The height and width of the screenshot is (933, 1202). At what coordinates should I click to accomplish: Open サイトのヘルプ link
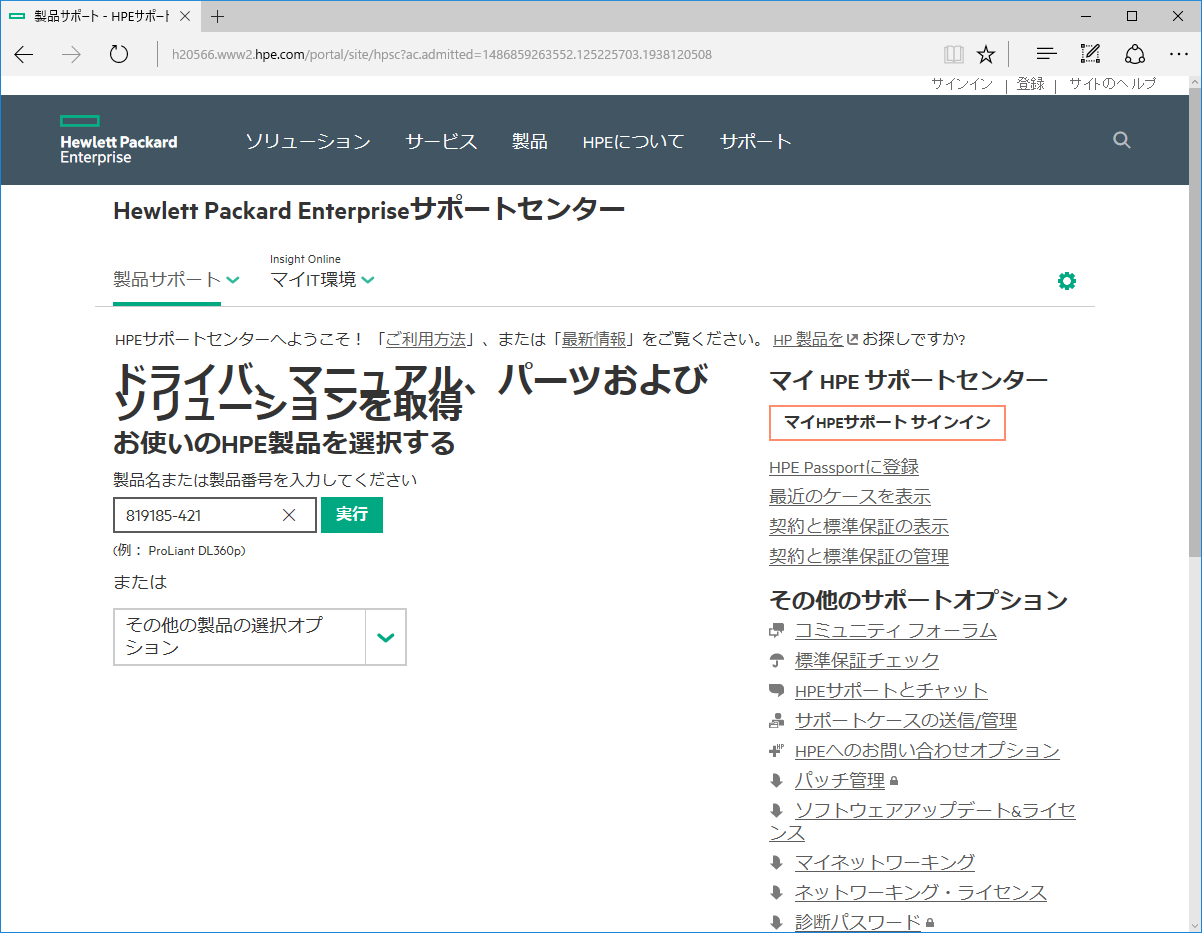[x=1112, y=84]
